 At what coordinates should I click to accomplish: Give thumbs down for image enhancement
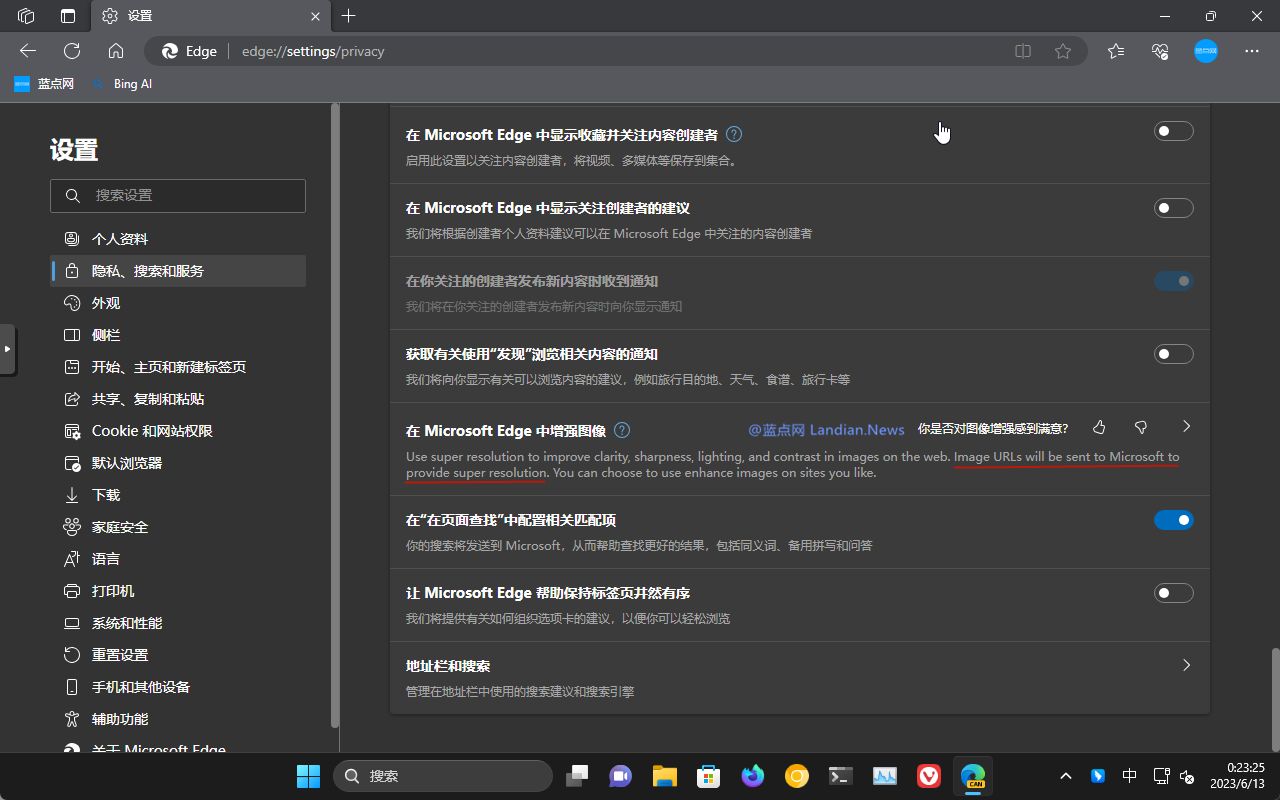coord(1141,427)
